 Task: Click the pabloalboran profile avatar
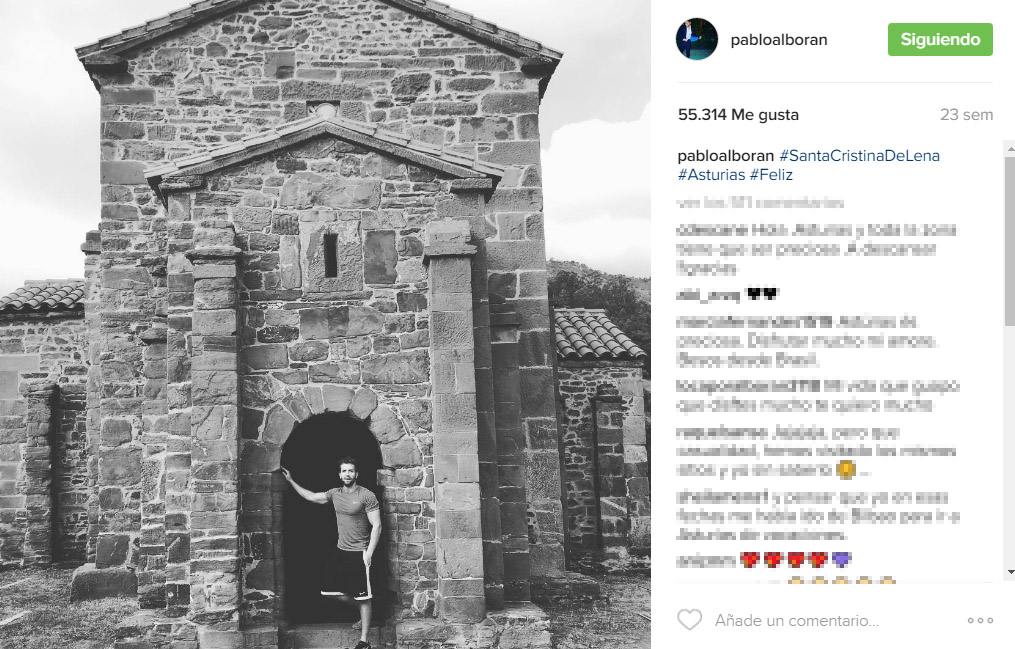697,39
